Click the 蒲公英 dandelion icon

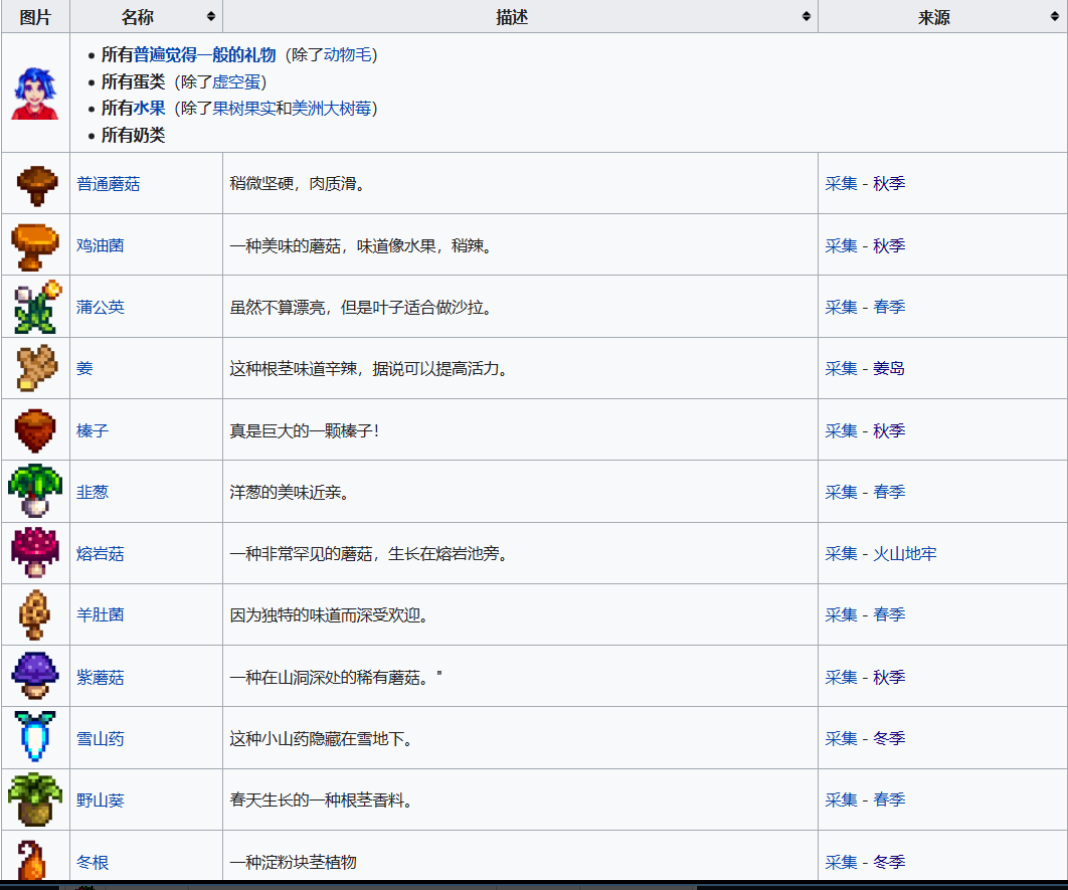click(x=36, y=307)
